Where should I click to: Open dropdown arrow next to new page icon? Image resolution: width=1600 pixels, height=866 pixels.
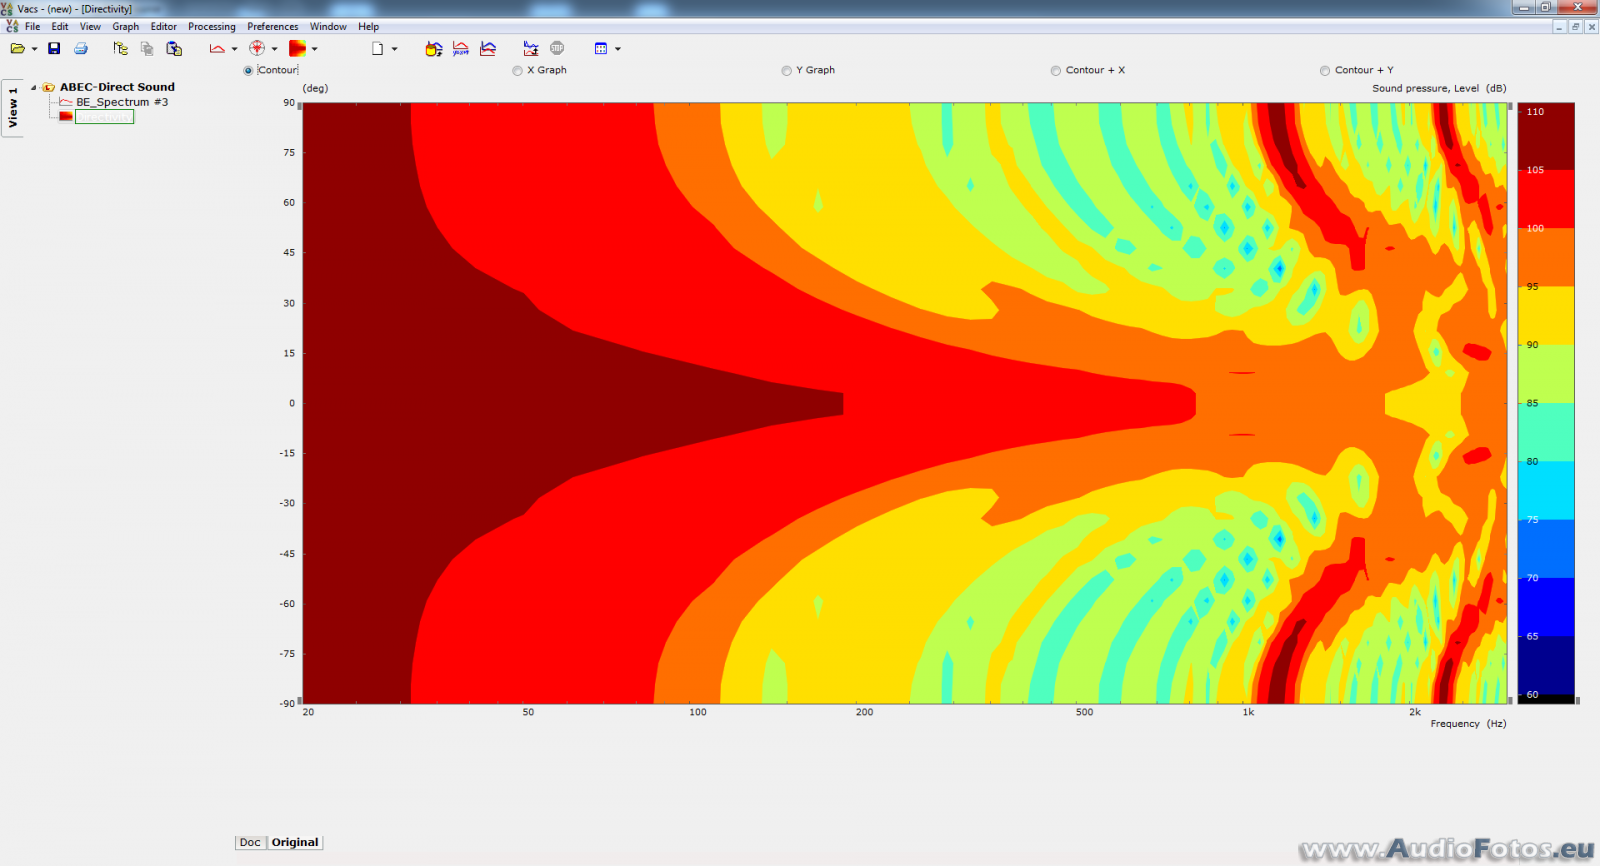pos(394,49)
